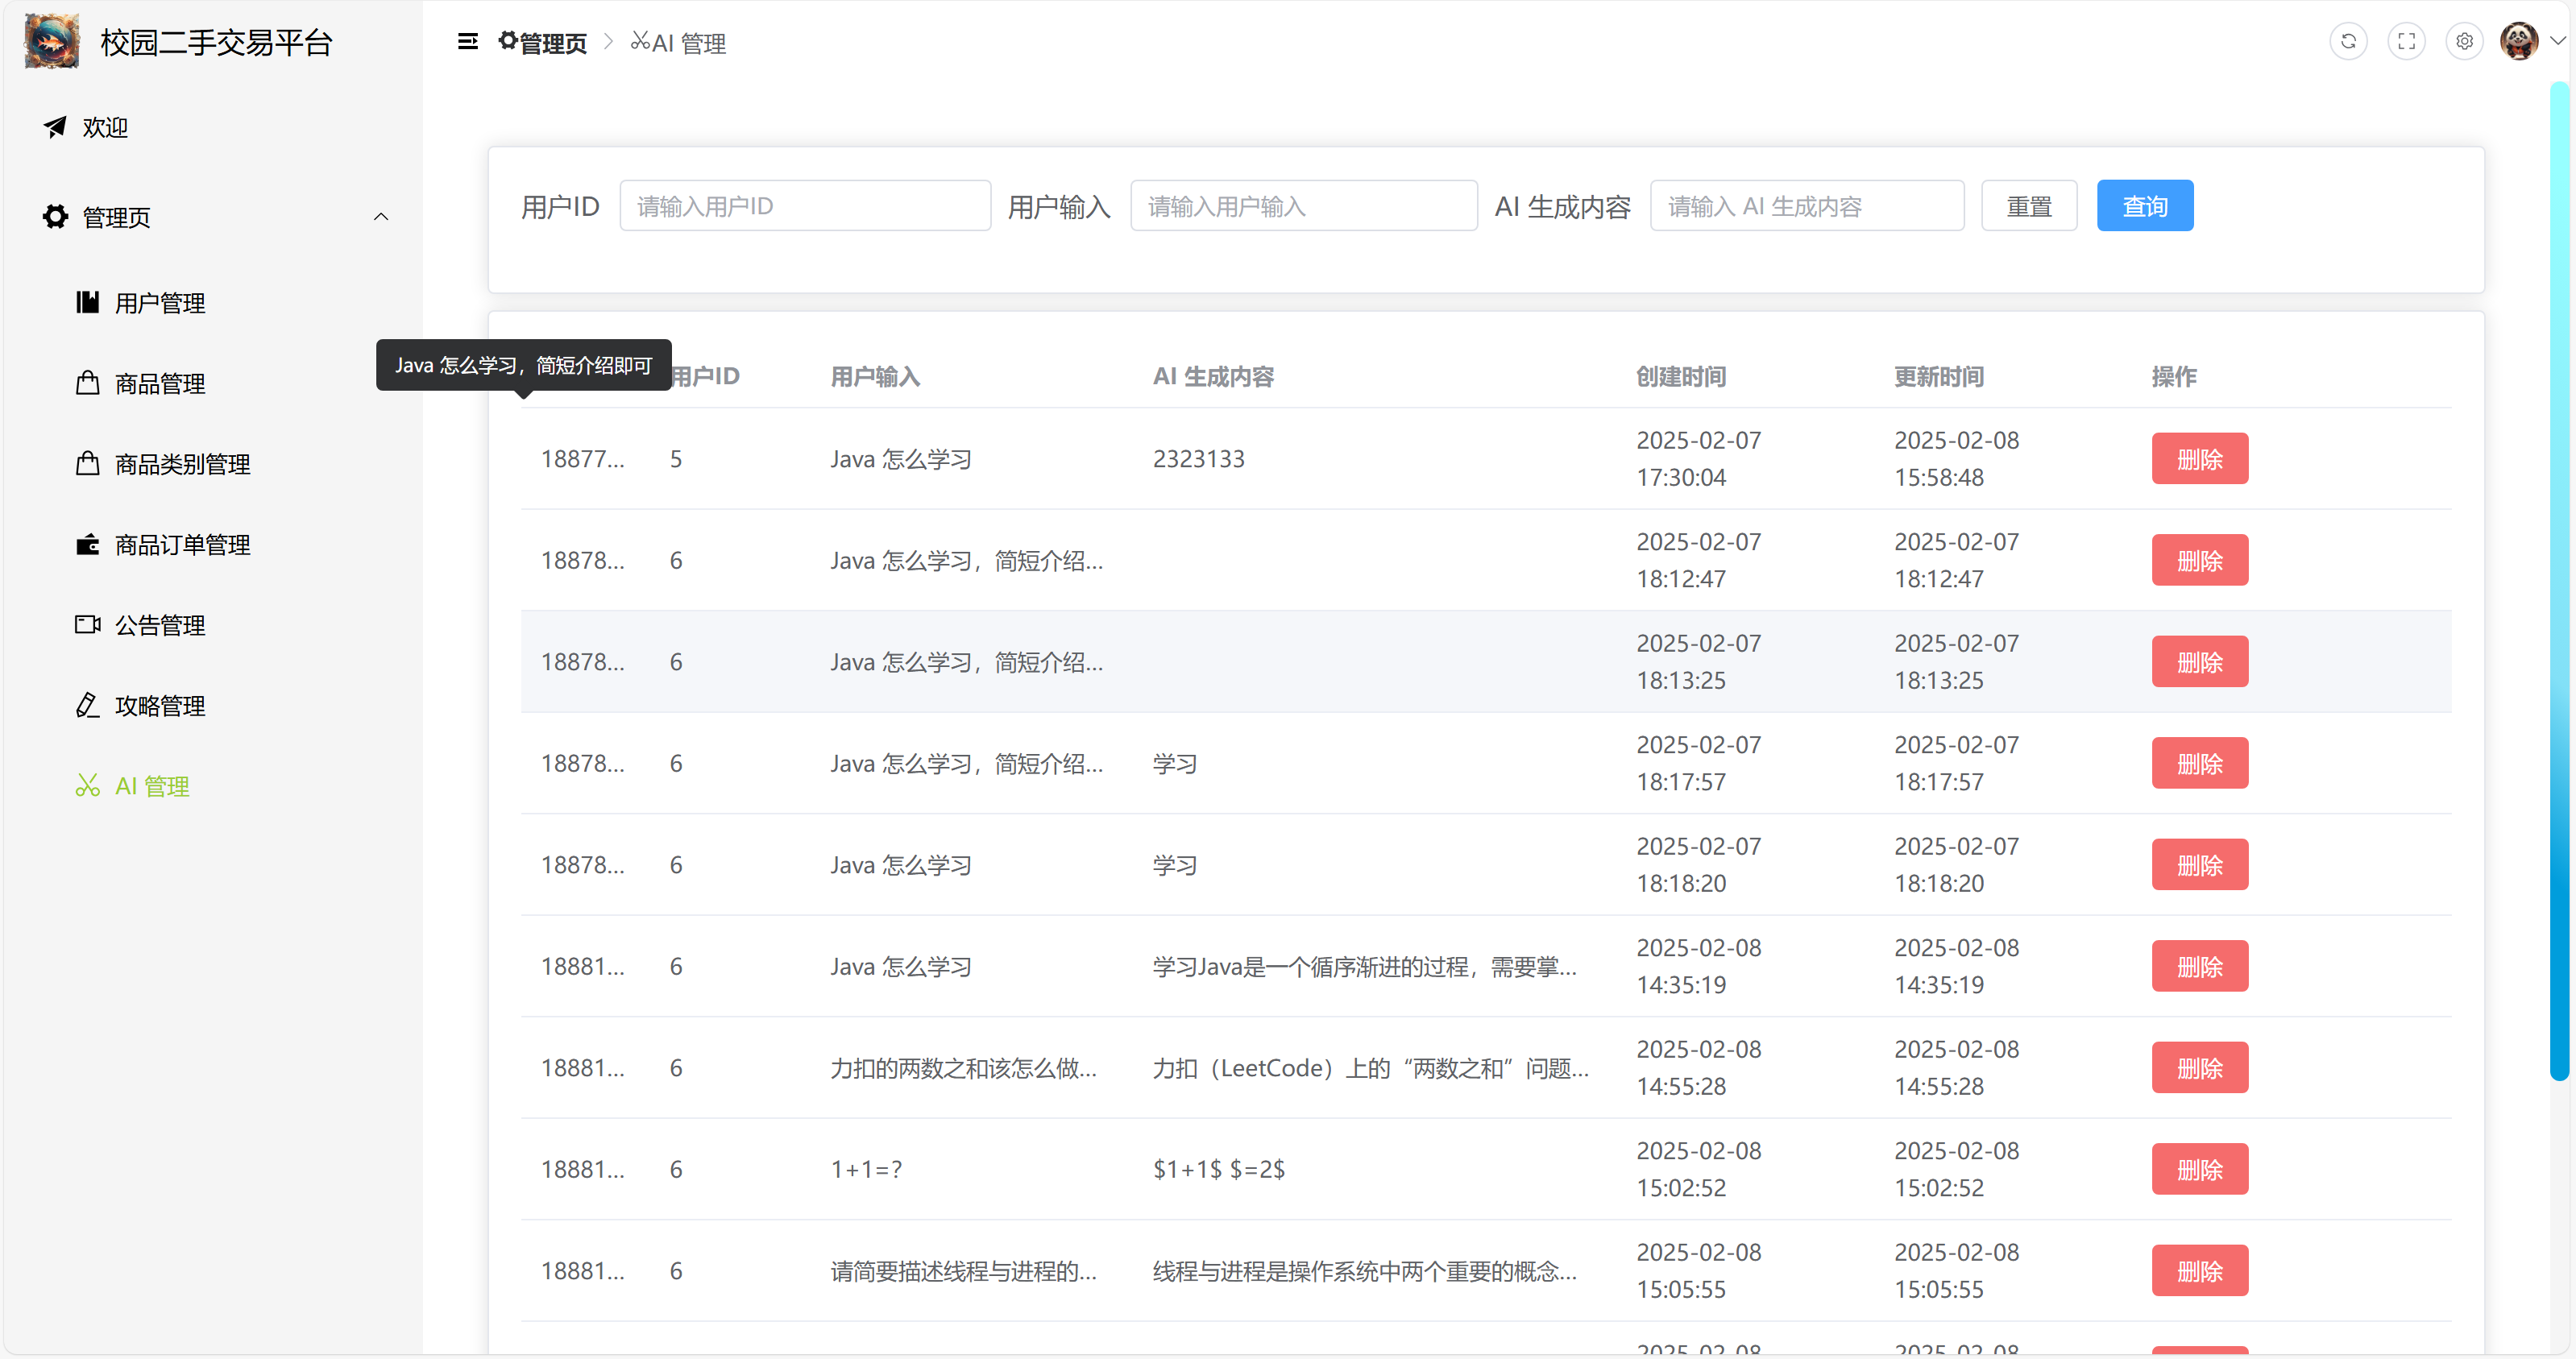
Task: Click the refresh icon in top bar
Action: point(2348,42)
